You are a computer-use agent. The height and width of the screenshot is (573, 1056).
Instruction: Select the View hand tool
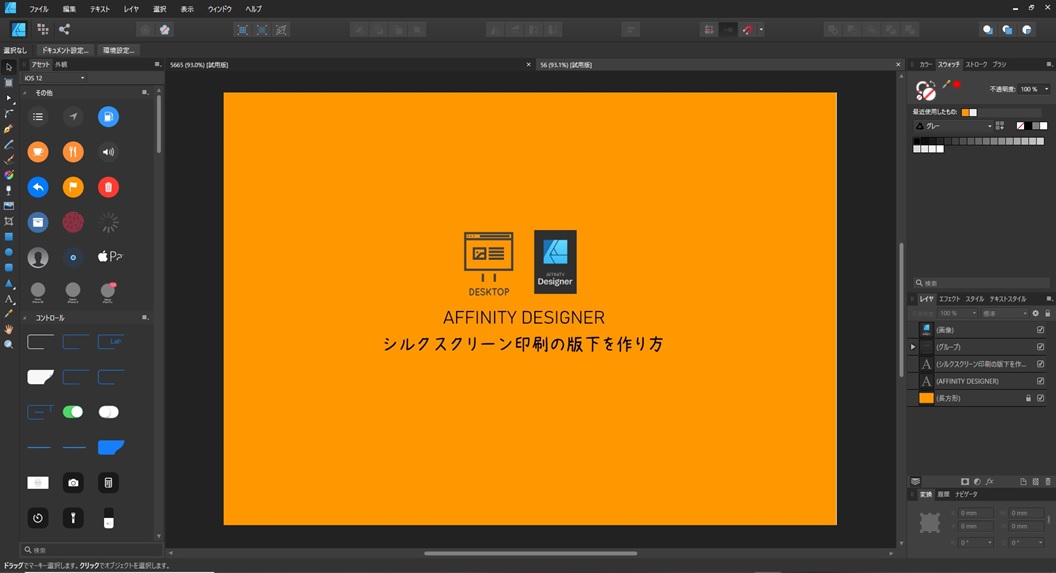pyautogui.click(x=9, y=329)
